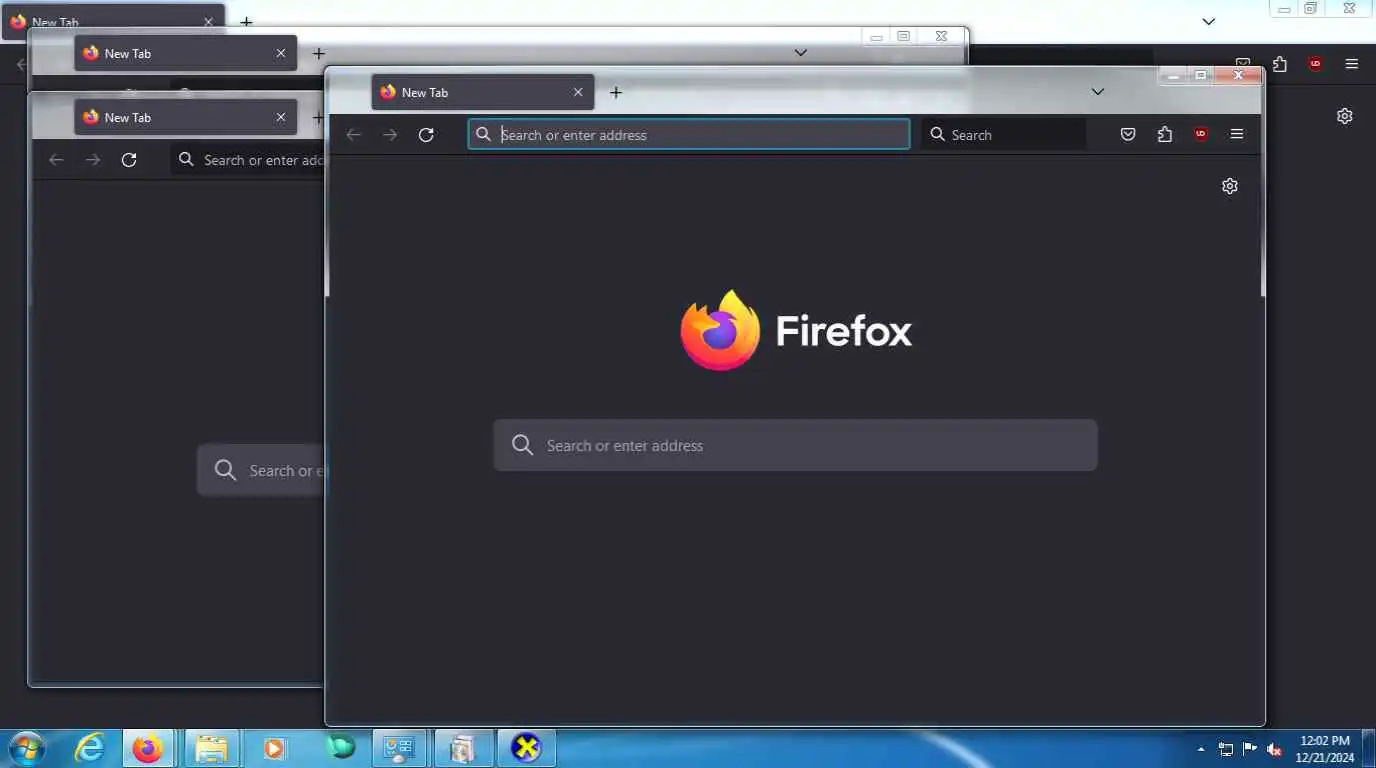
Task: Open new tab in the middle background window
Action: click(x=318, y=54)
